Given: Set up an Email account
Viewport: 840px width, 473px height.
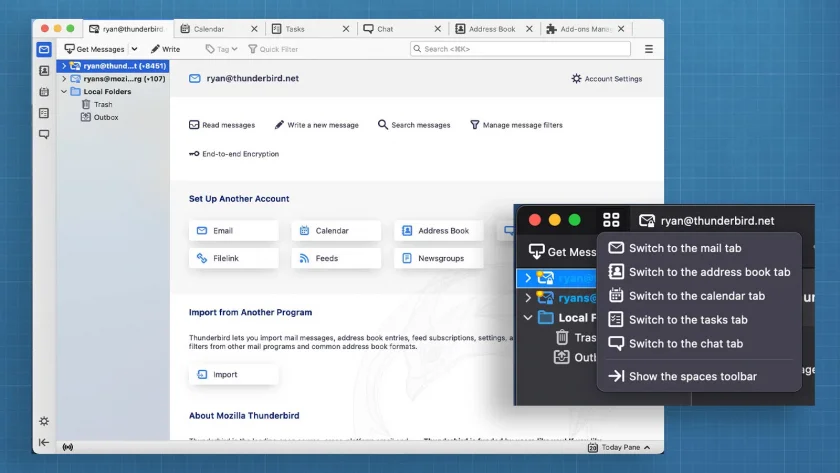Looking at the screenshot, I should tap(234, 231).
